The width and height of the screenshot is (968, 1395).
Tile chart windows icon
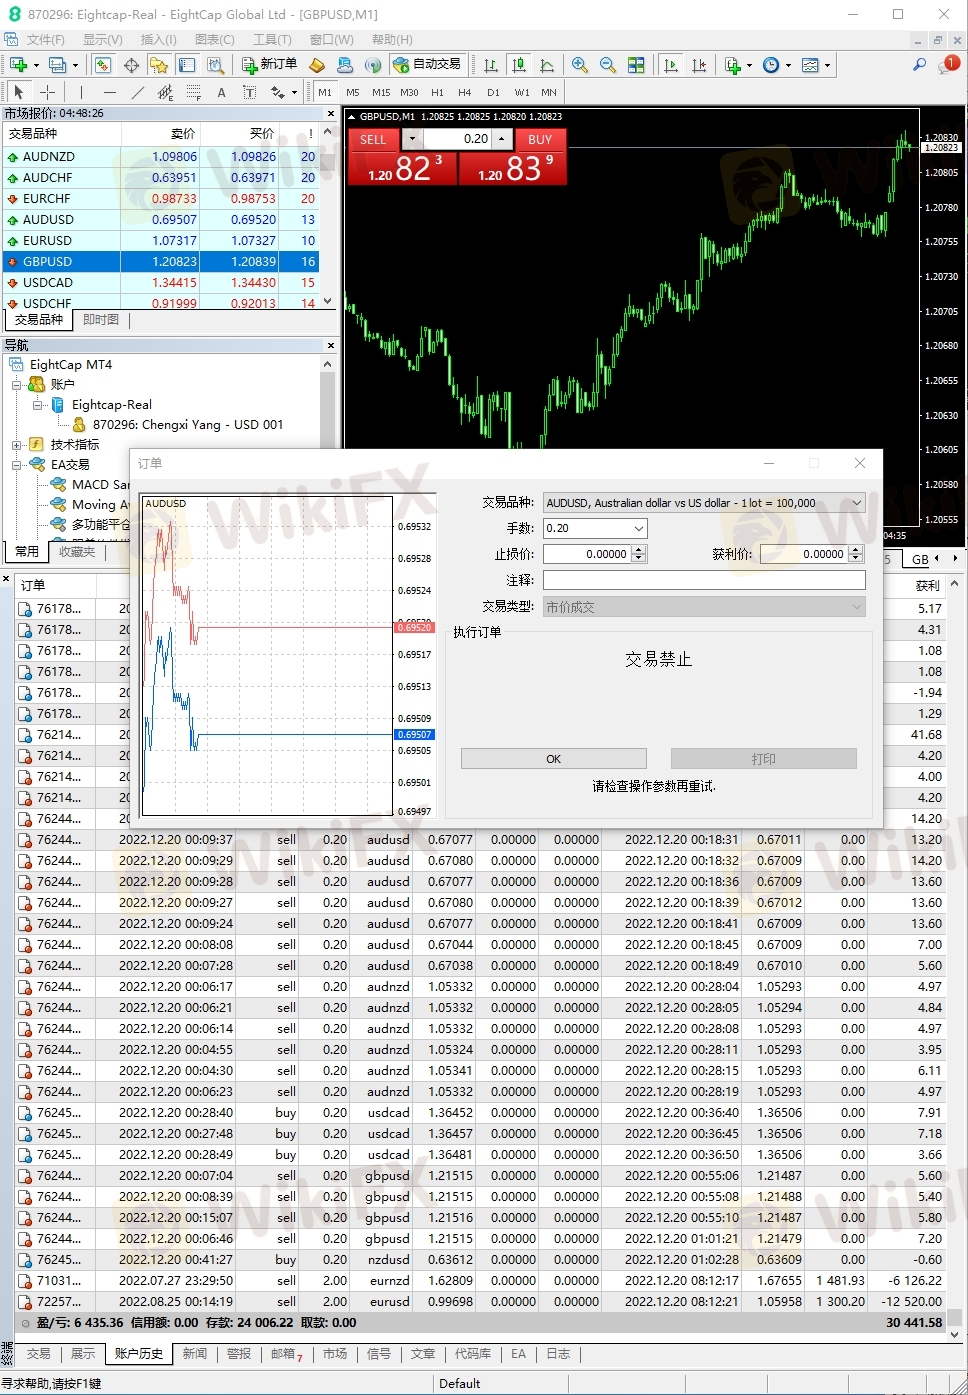[636, 65]
